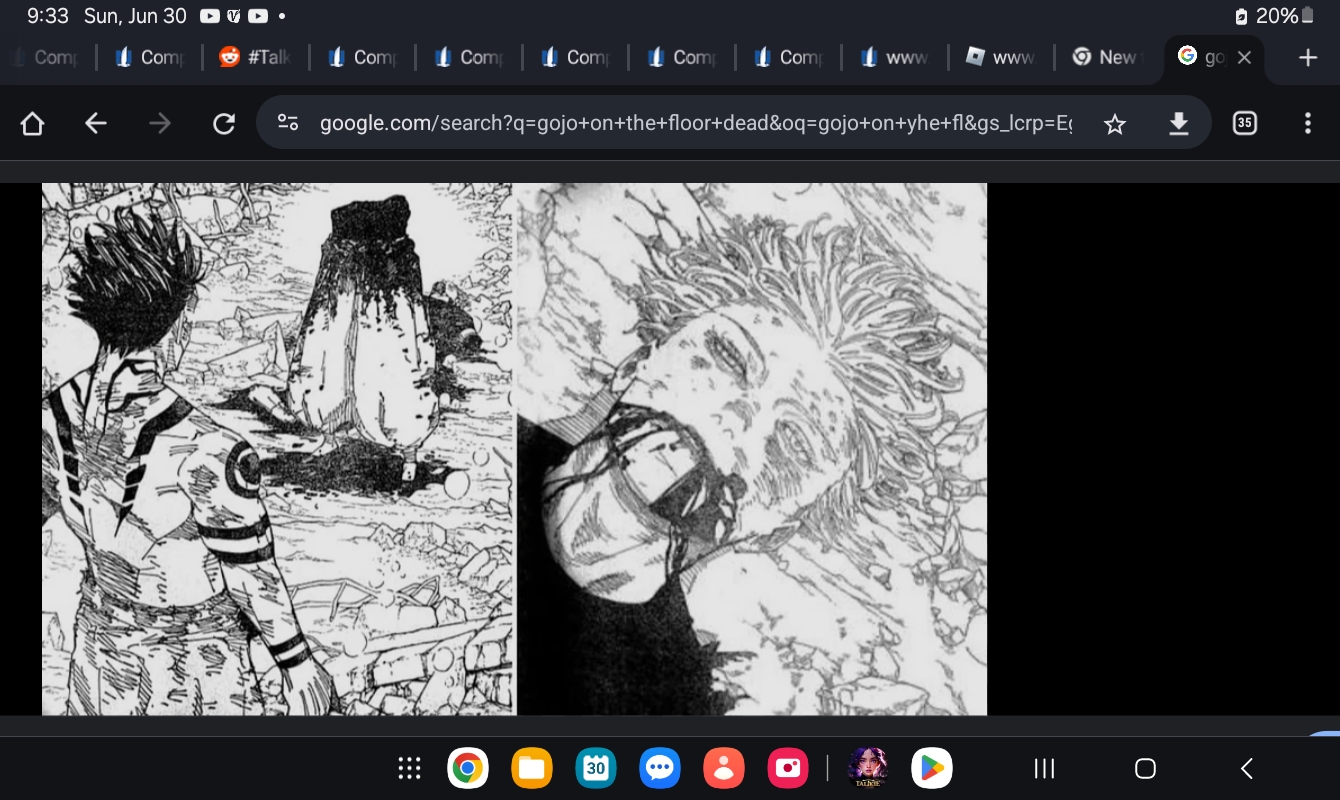Viewport: 1340px width, 800px height.
Task: Tap the Chrome home icon
Action: click(32, 123)
